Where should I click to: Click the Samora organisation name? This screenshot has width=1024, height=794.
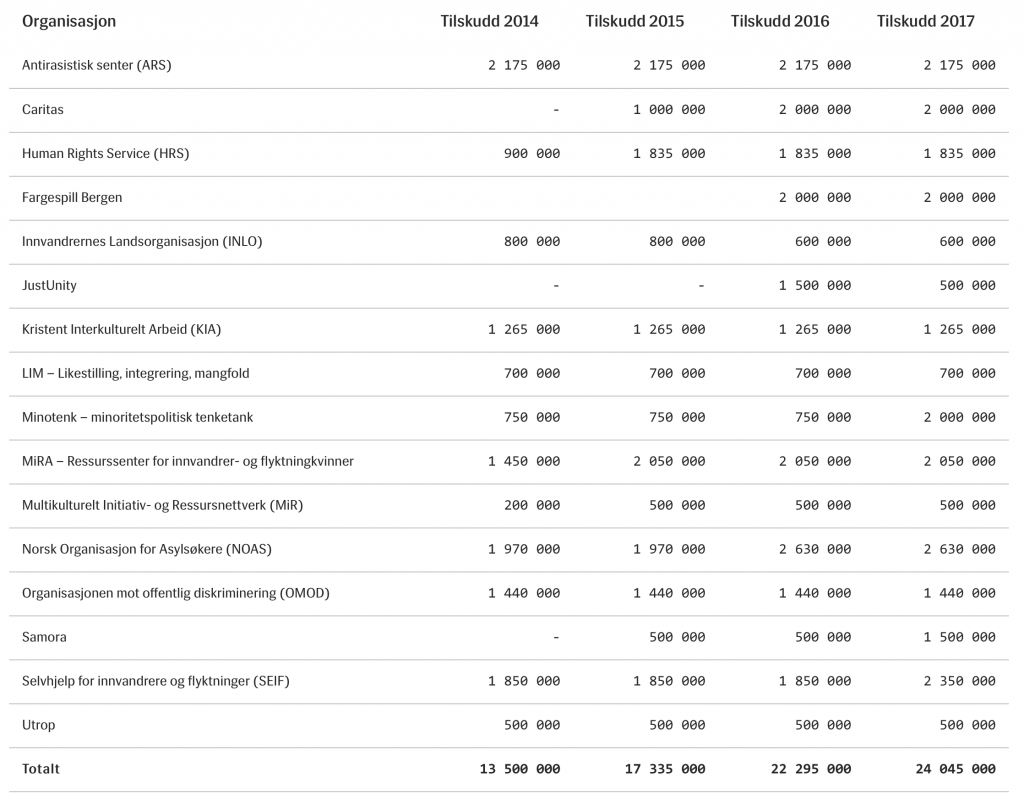(x=44, y=637)
